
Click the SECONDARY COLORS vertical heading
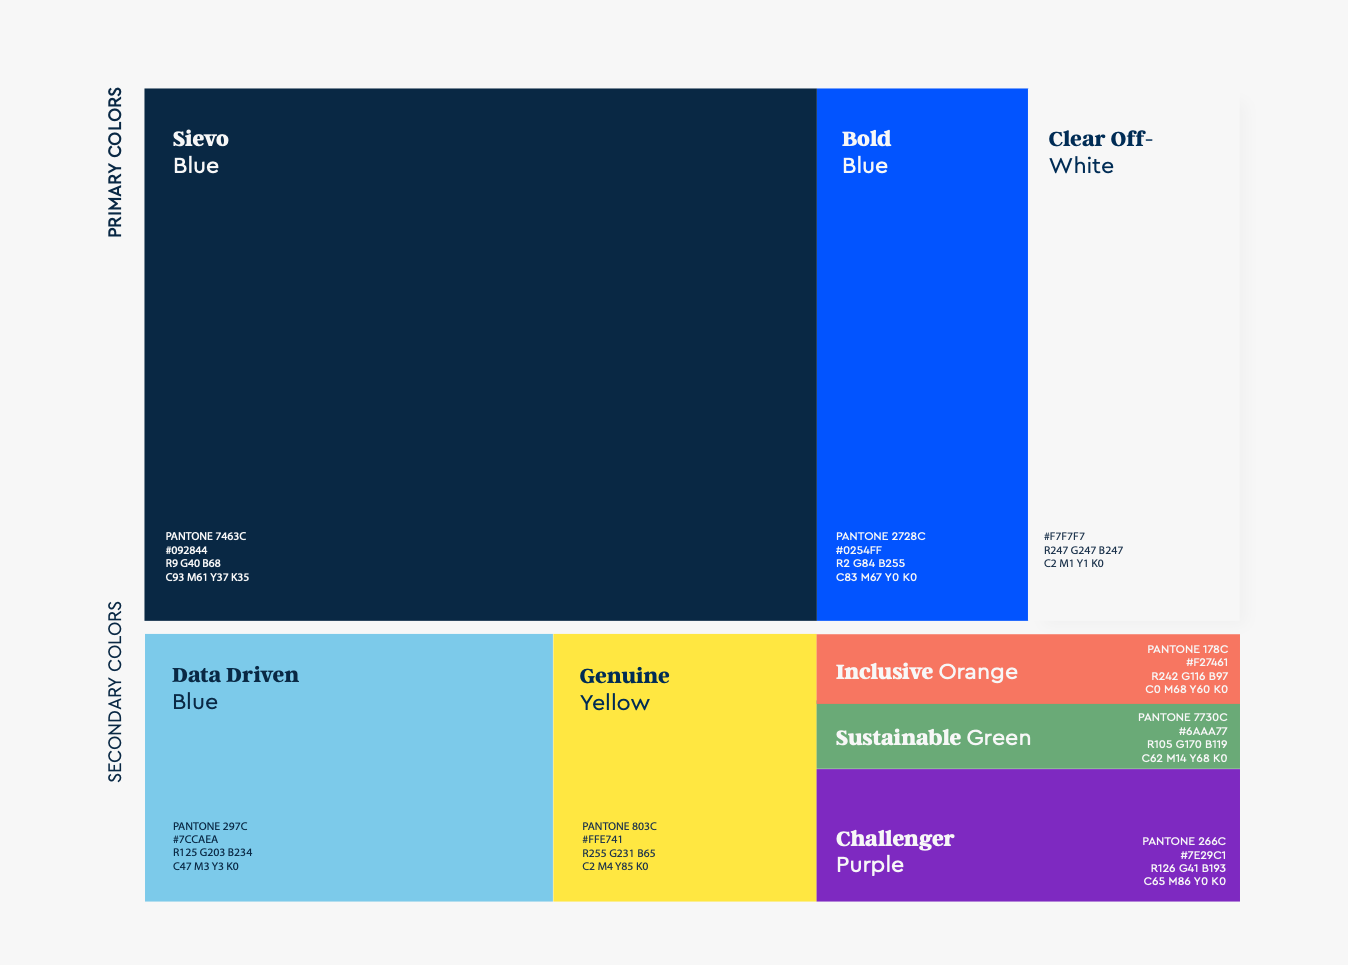[115, 691]
